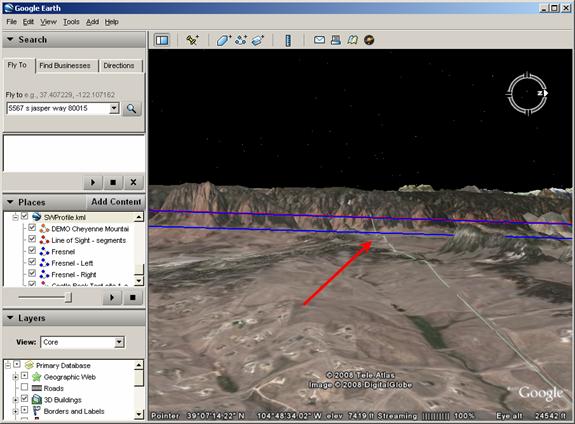Click the Add Placemark pushpin icon
Viewport: 575px width, 424px height.
pos(192,40)
